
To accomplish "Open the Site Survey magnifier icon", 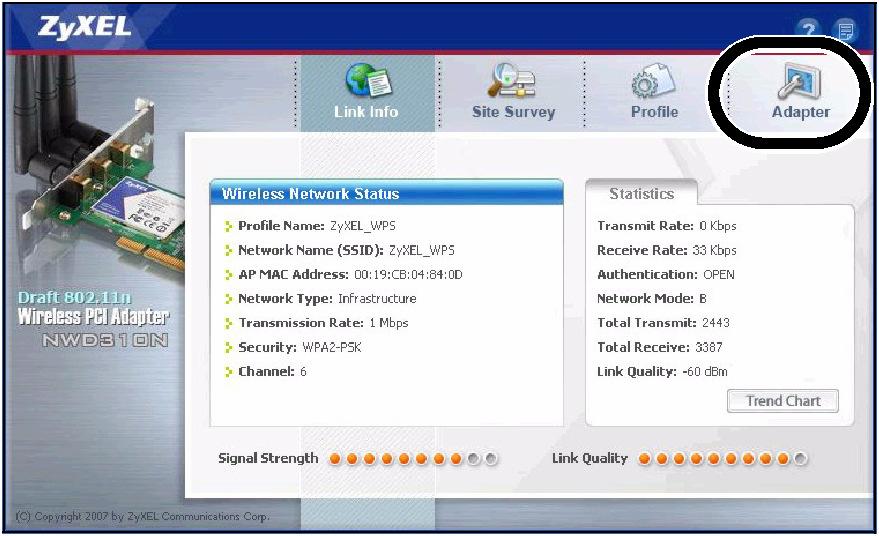I will click(511, 80).
